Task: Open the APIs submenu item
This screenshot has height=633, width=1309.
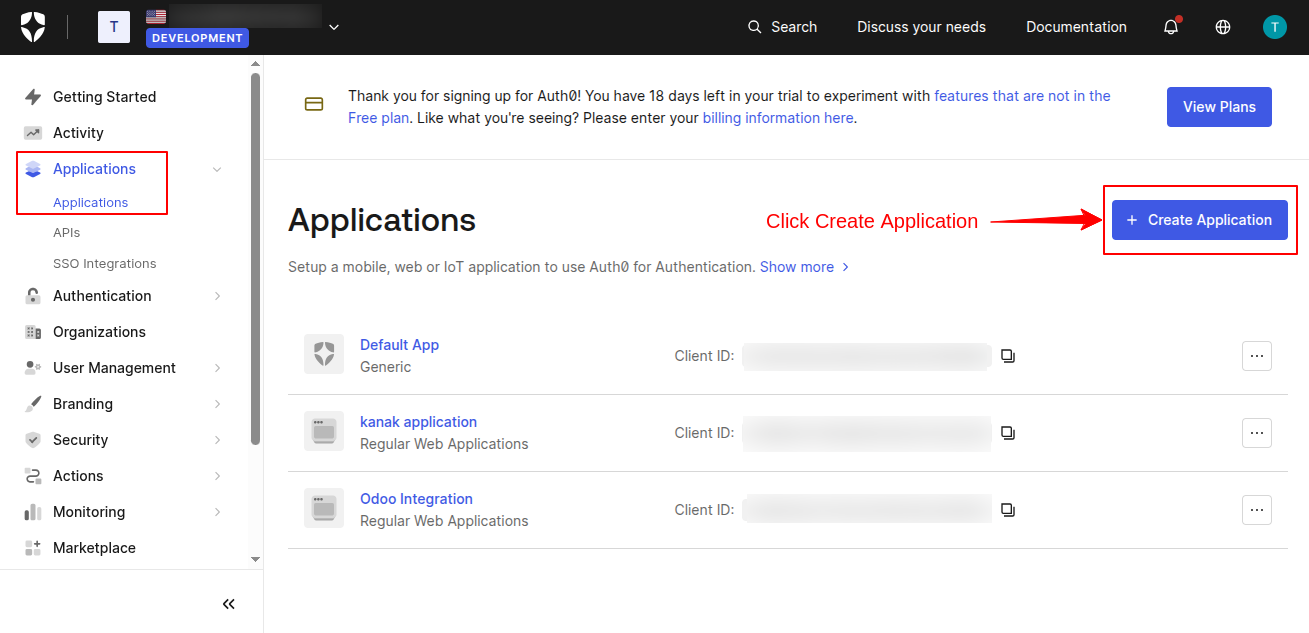Action: [x=66, y=232]
